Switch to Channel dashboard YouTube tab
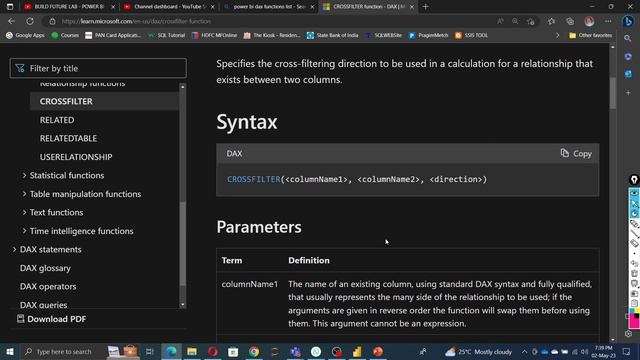Image resolution: width=640 pixels, height=360 pixels. point(167,7)
